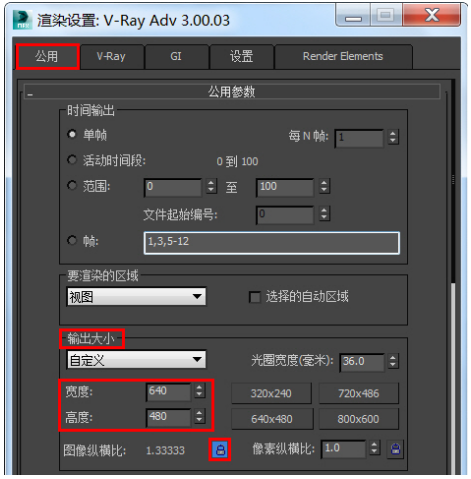Choose the 800x600 preset button
The height and width of the screenshot is (479, 471).
point(359,419)
